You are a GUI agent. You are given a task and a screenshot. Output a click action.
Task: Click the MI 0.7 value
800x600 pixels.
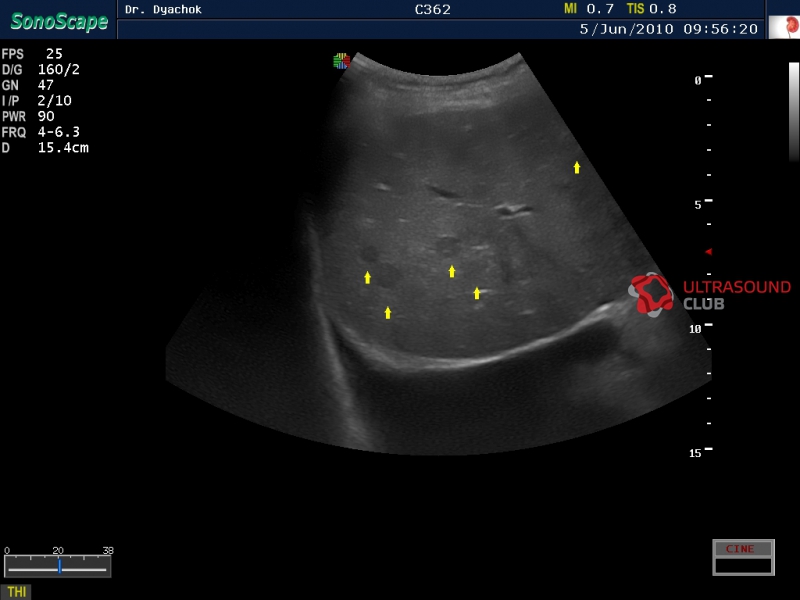[x=589, y=9]
